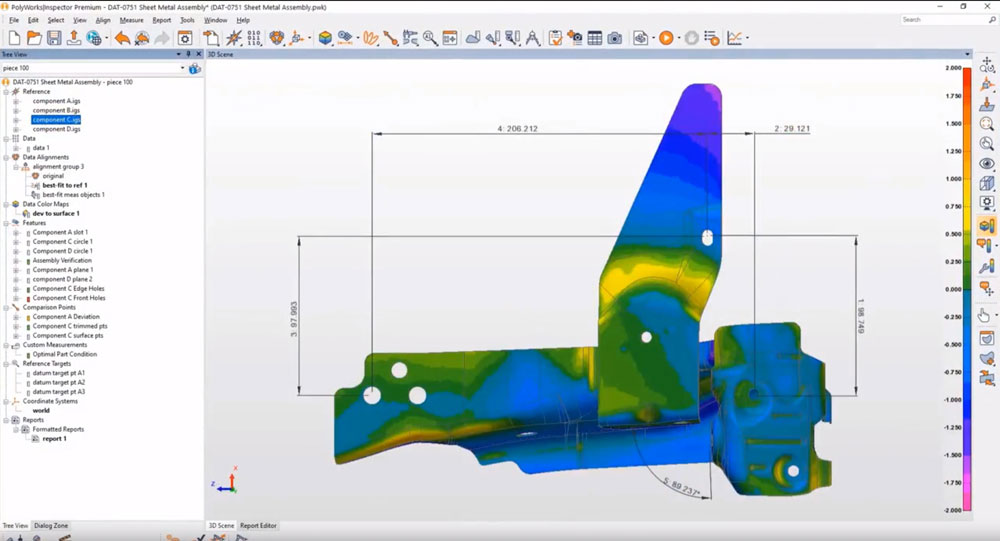Click the globe data share toolbar icon
The image size is (1000, 541).
tap(94, 38)
